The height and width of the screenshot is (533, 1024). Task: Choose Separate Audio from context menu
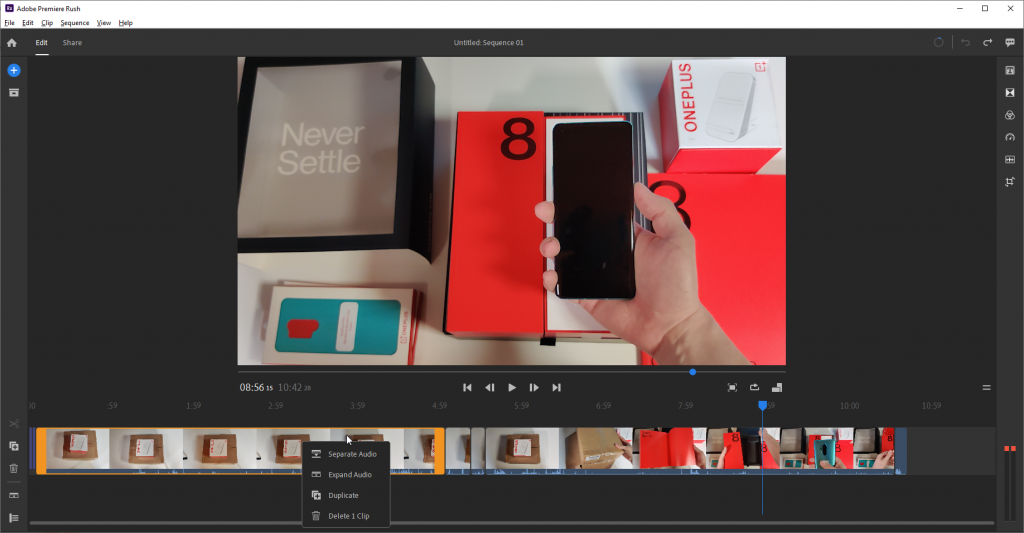click(345, 454)
